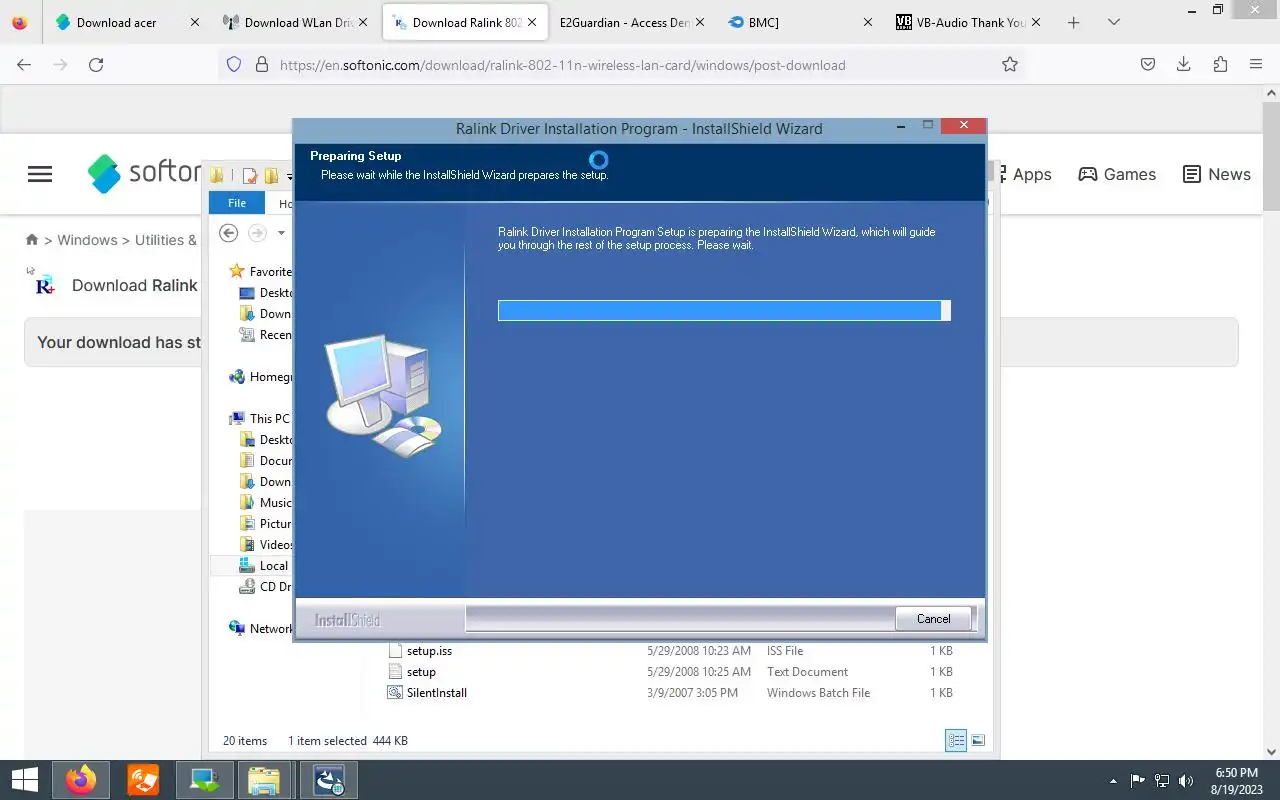The image size is (1280, 800).
Task: Reload the Softonic page
Action: point(96,65)
